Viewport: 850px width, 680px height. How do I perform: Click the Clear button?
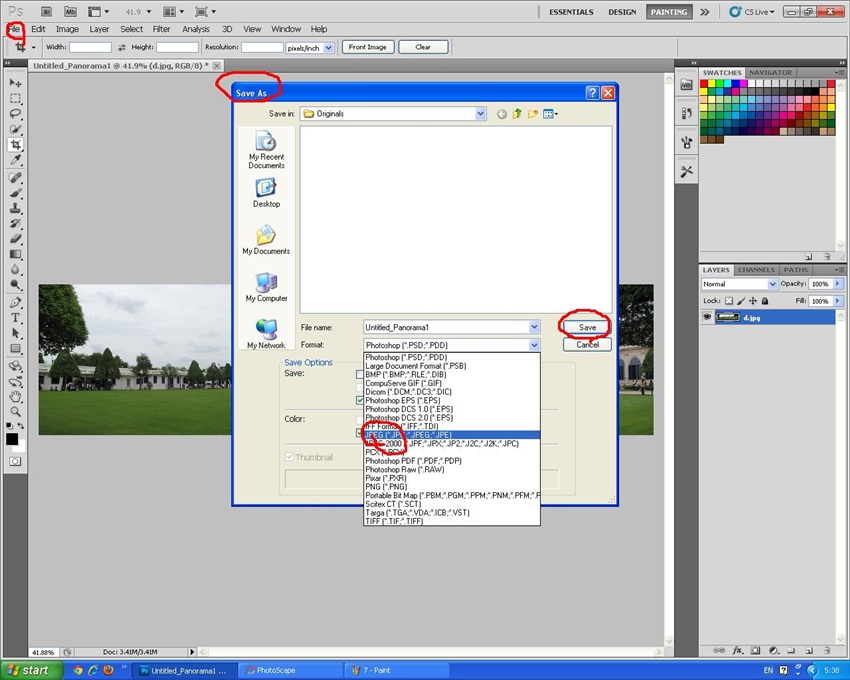click(423, 47)
